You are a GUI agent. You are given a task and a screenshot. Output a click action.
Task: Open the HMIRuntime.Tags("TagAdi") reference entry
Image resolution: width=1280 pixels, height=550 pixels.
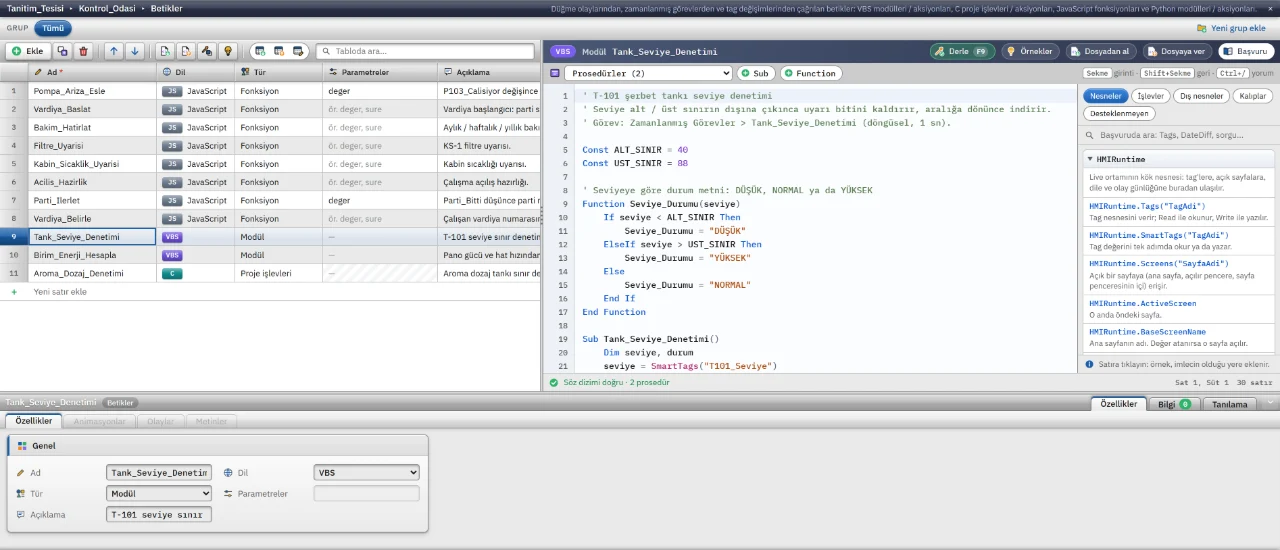1178,211
